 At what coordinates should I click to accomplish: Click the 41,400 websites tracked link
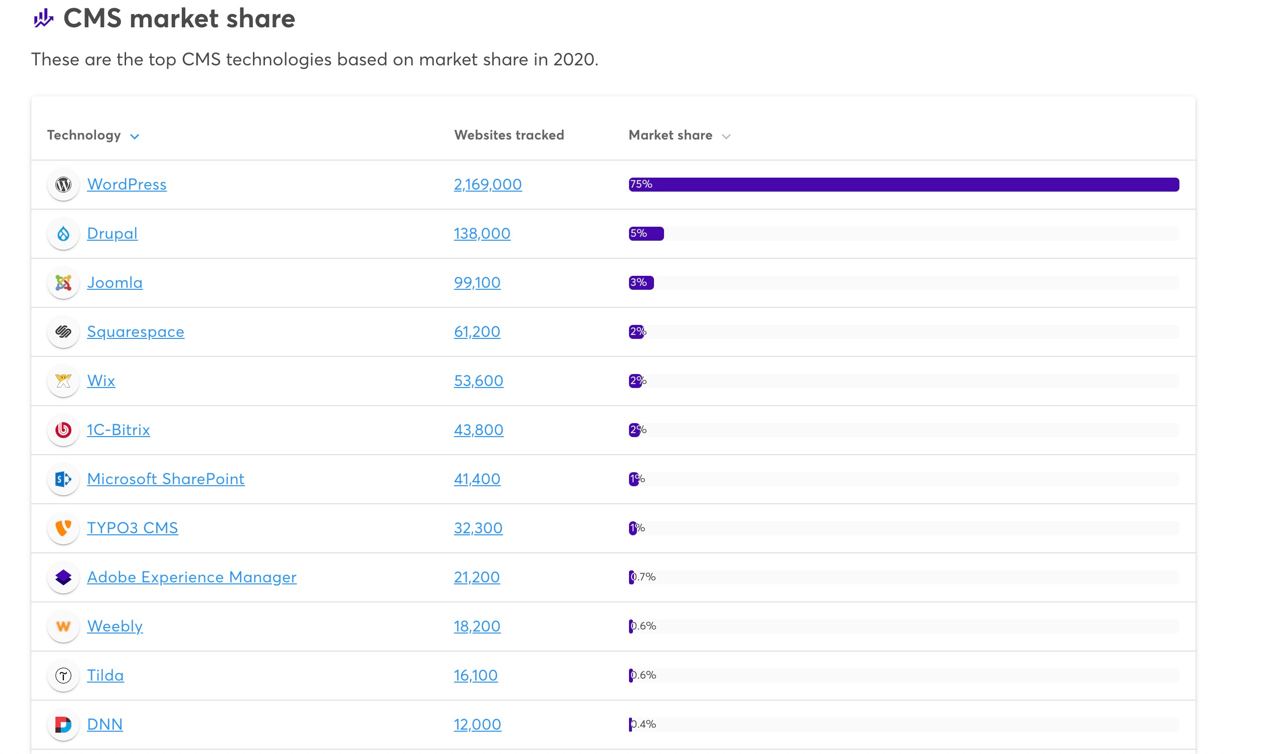pos(477,478)
